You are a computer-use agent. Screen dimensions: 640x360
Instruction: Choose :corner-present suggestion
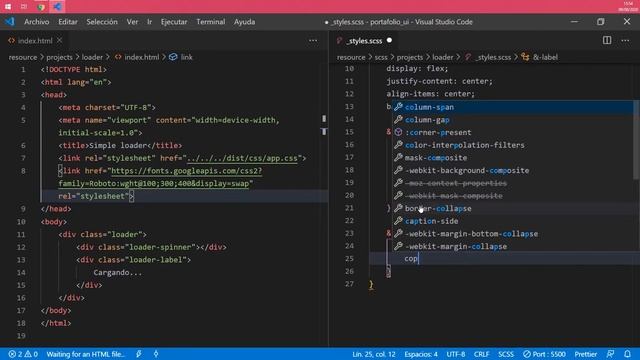[x=513, y=132]
